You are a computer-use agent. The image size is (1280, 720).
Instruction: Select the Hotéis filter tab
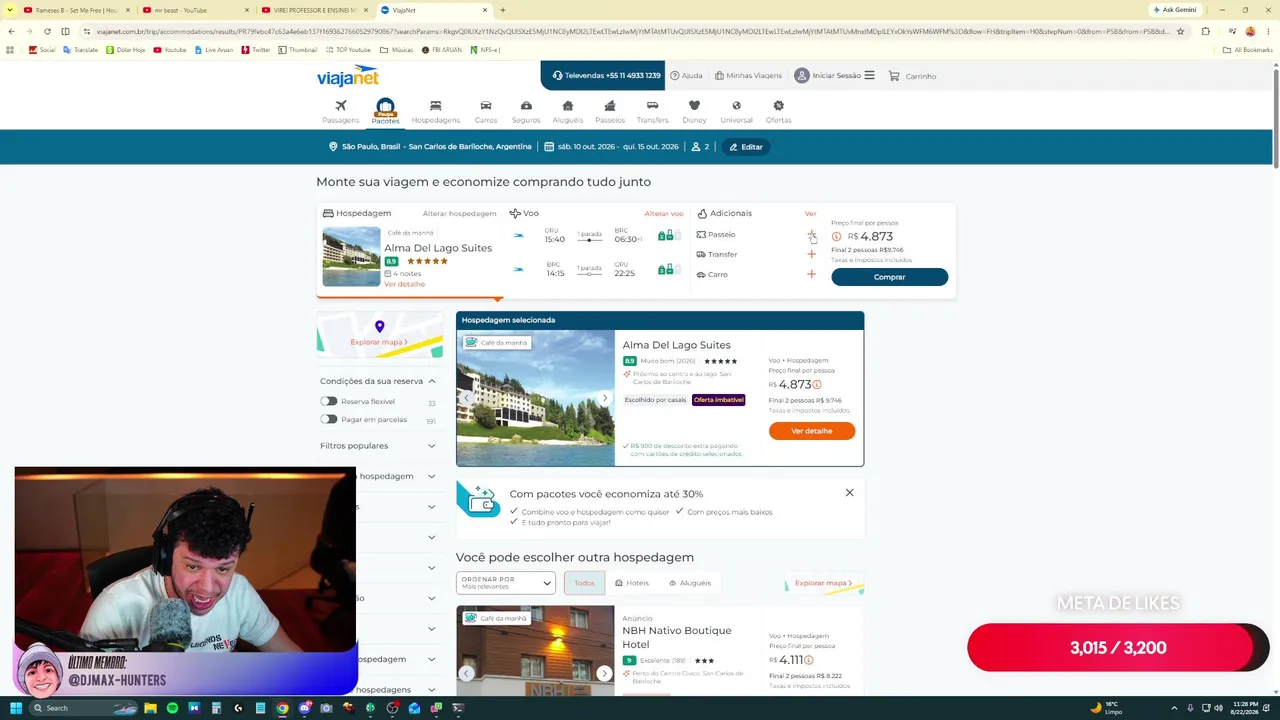632,583
